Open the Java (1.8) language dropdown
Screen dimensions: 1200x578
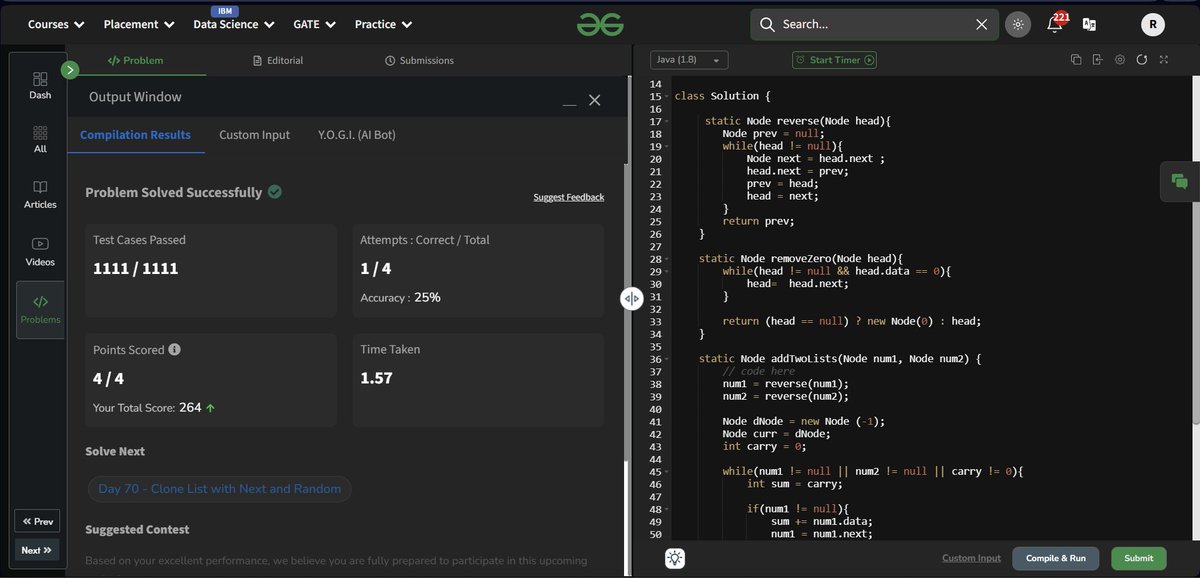pos(689,60)
